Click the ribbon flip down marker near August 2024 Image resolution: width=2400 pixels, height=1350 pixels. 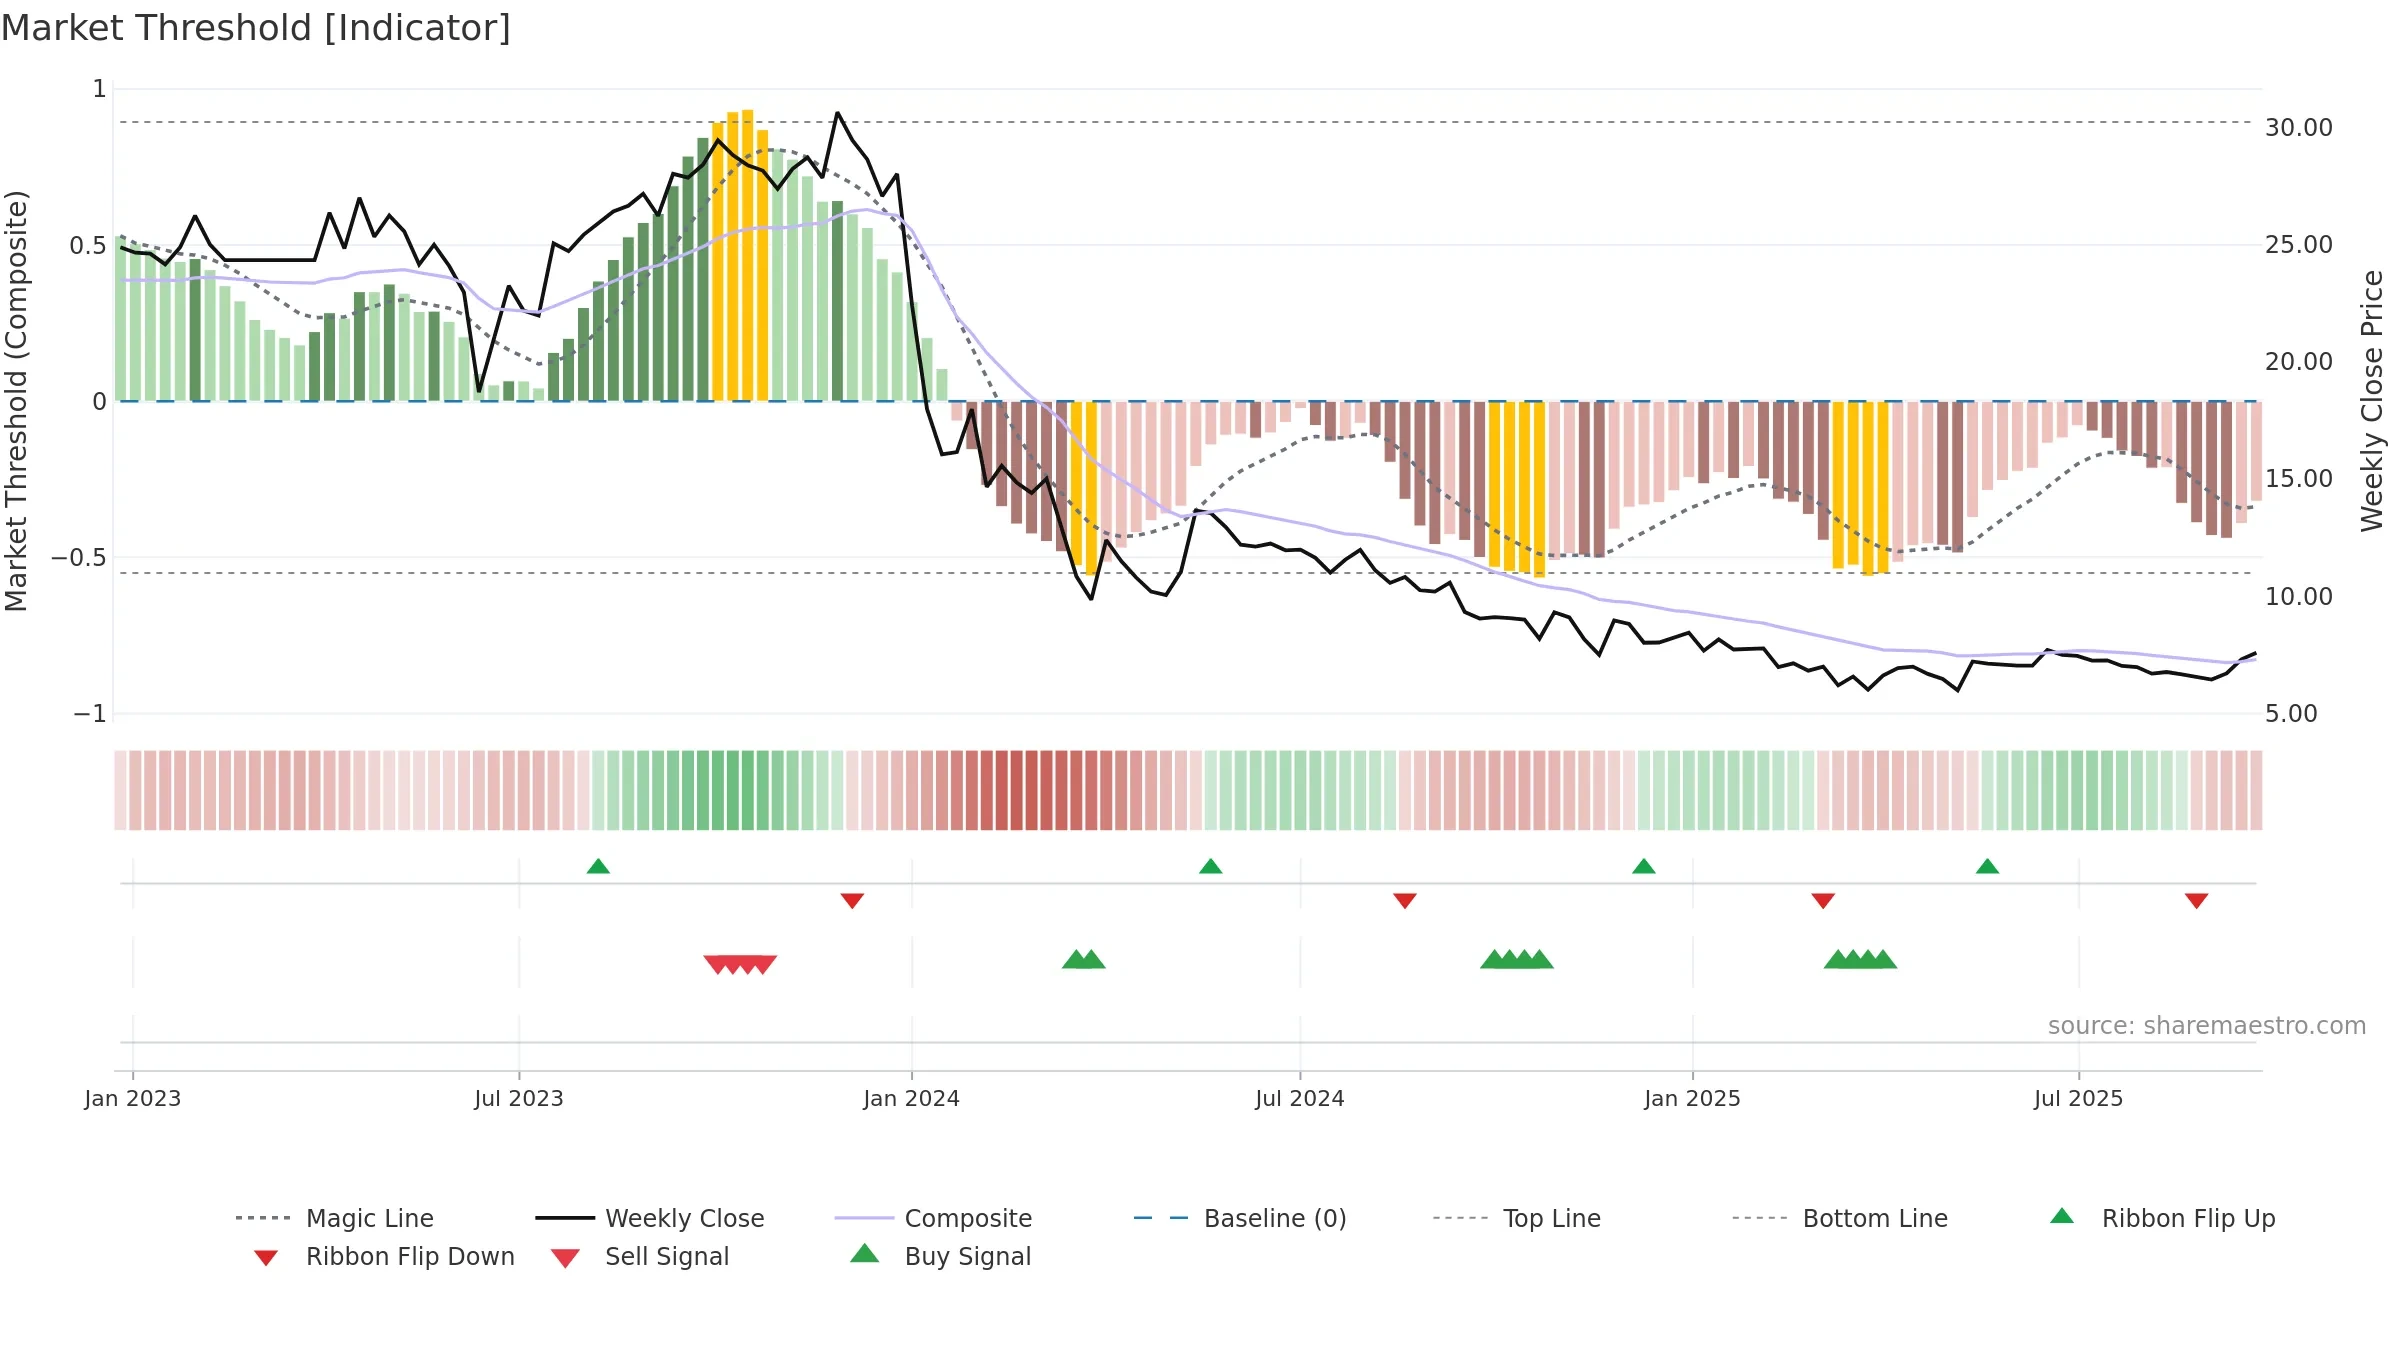coord(1405,901)
